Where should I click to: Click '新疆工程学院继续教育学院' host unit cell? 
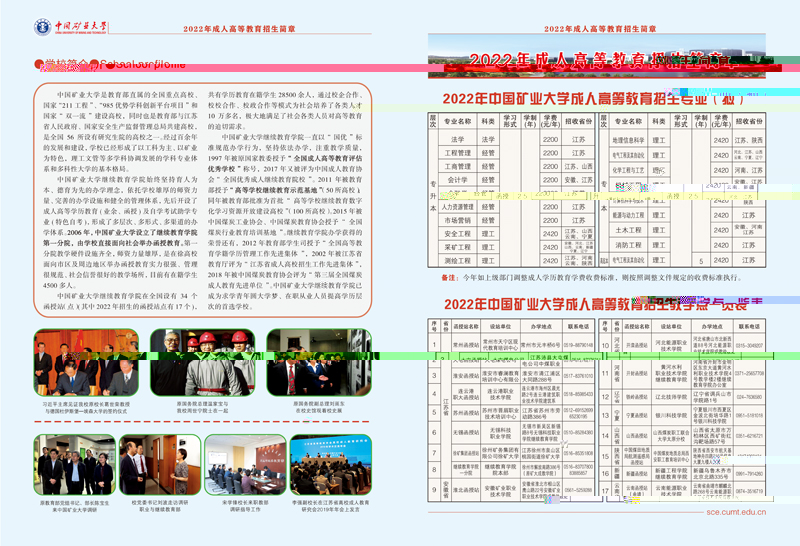point(671,474)
